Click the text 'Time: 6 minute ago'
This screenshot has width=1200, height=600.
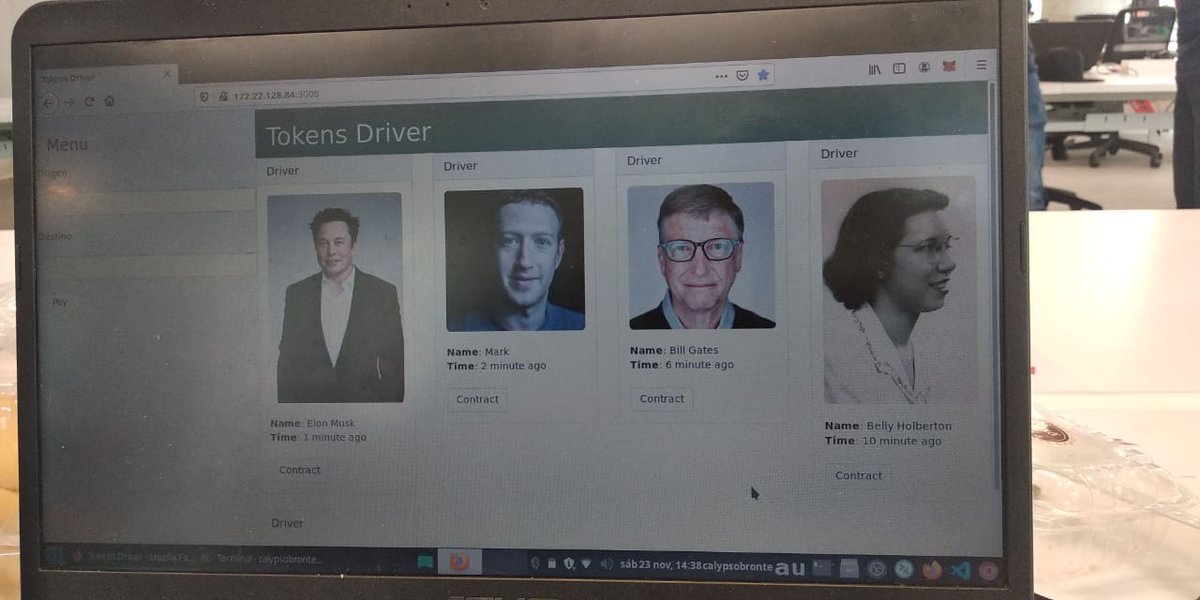pyautogui.click(x=682, y=365)
